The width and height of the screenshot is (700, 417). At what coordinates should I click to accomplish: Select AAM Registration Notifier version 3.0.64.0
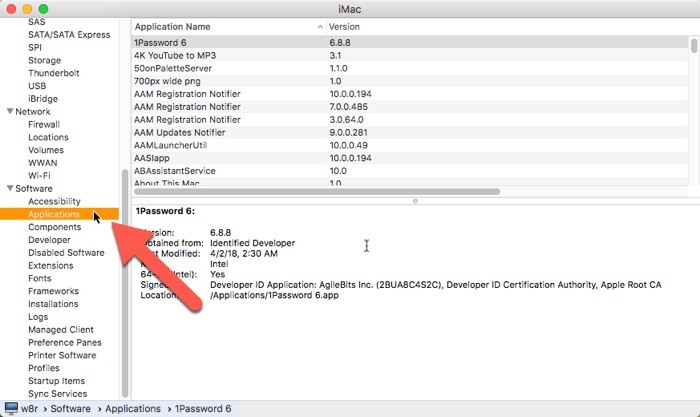tap(410, 120)
